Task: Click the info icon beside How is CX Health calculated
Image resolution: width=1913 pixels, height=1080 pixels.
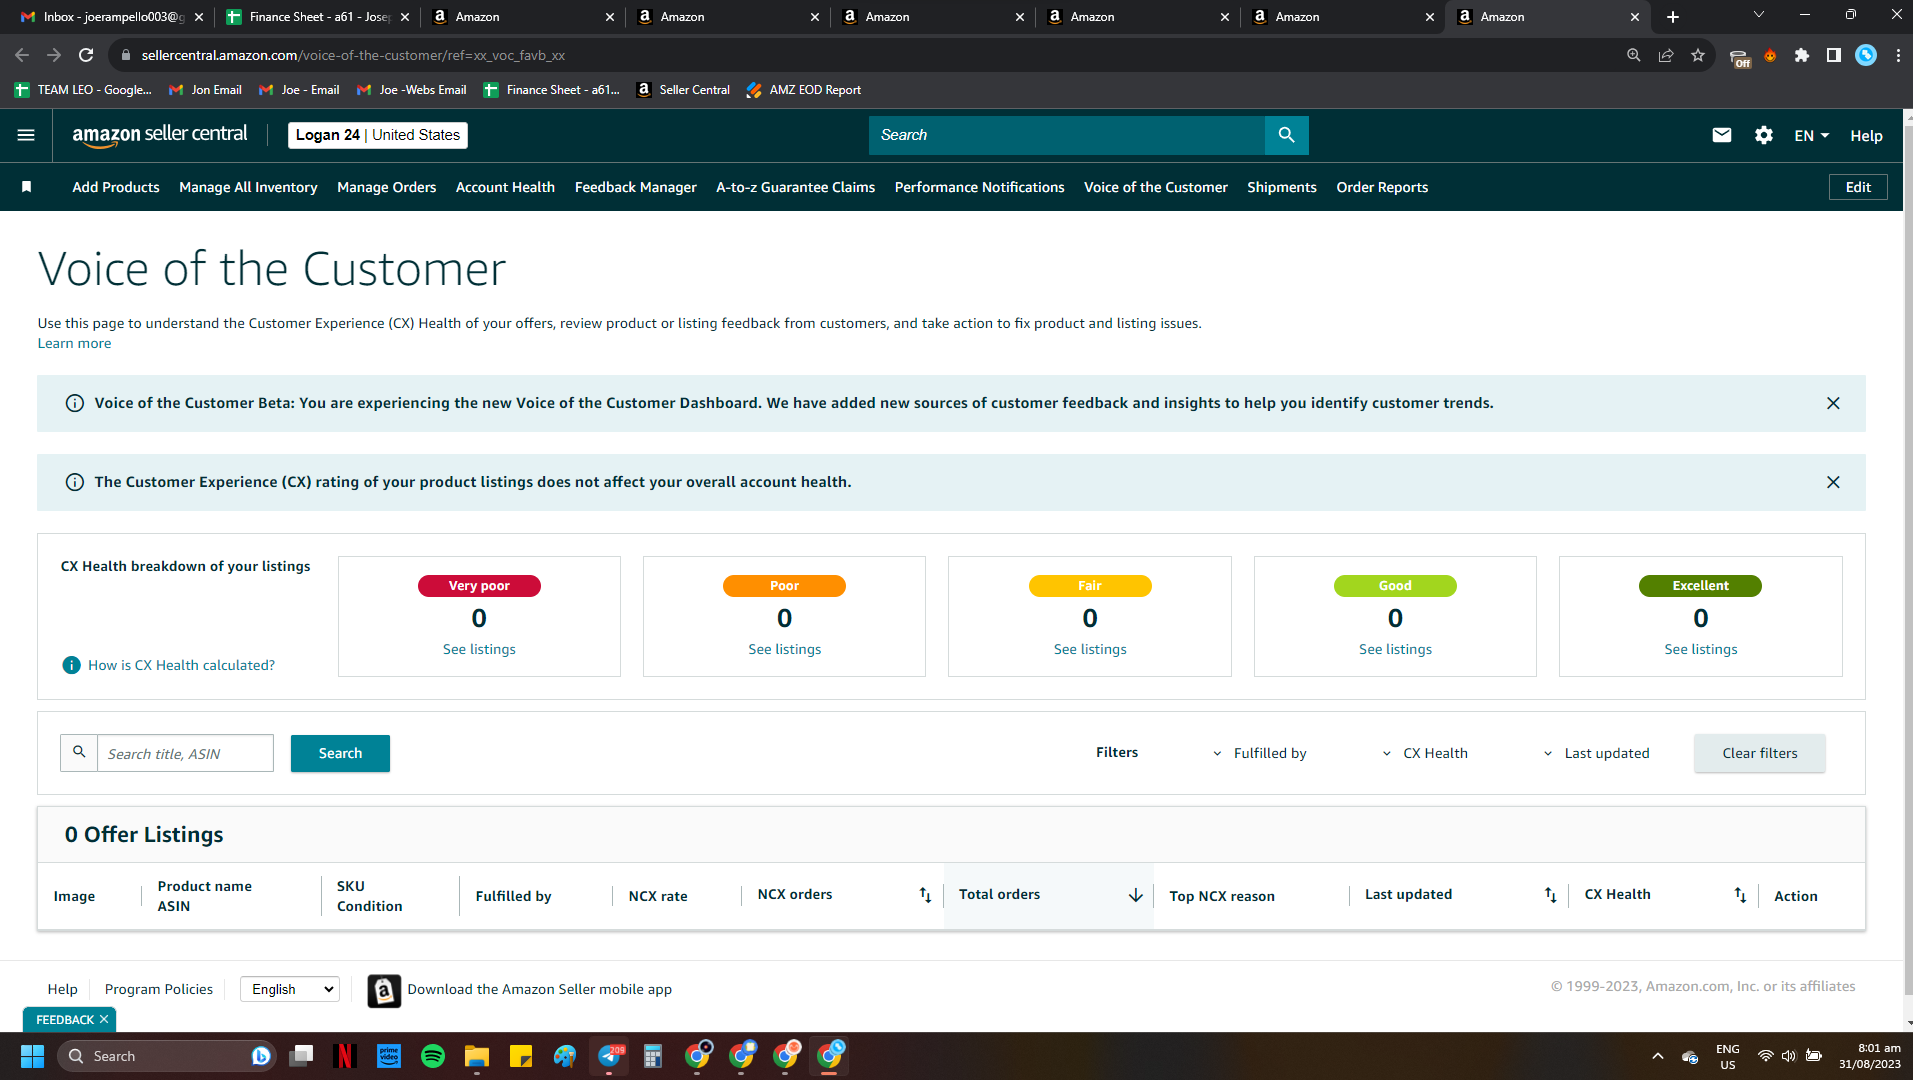Action: click(72, 665)
